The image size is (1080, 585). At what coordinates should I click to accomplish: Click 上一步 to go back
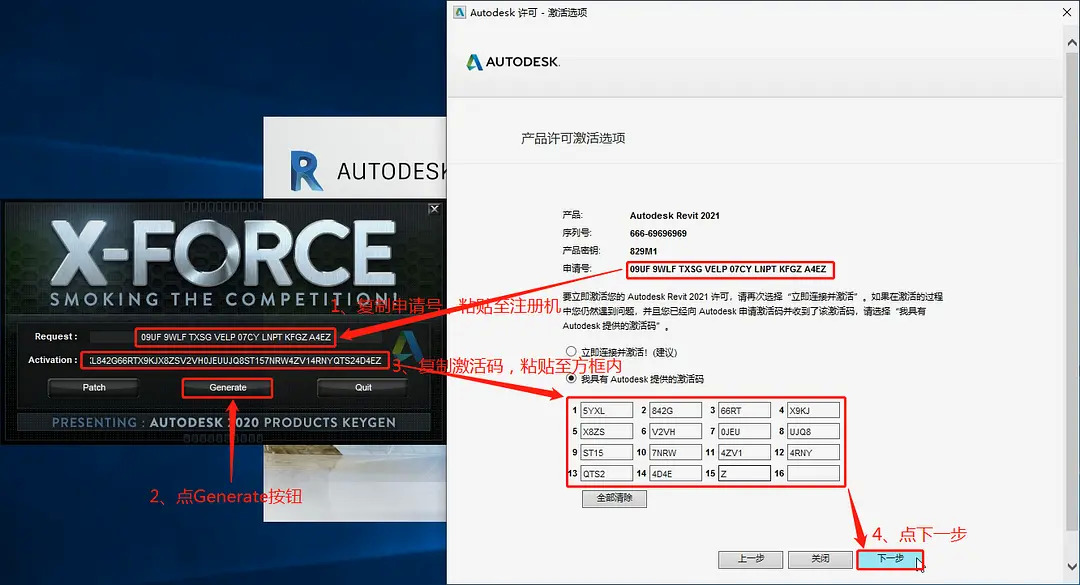749,559
